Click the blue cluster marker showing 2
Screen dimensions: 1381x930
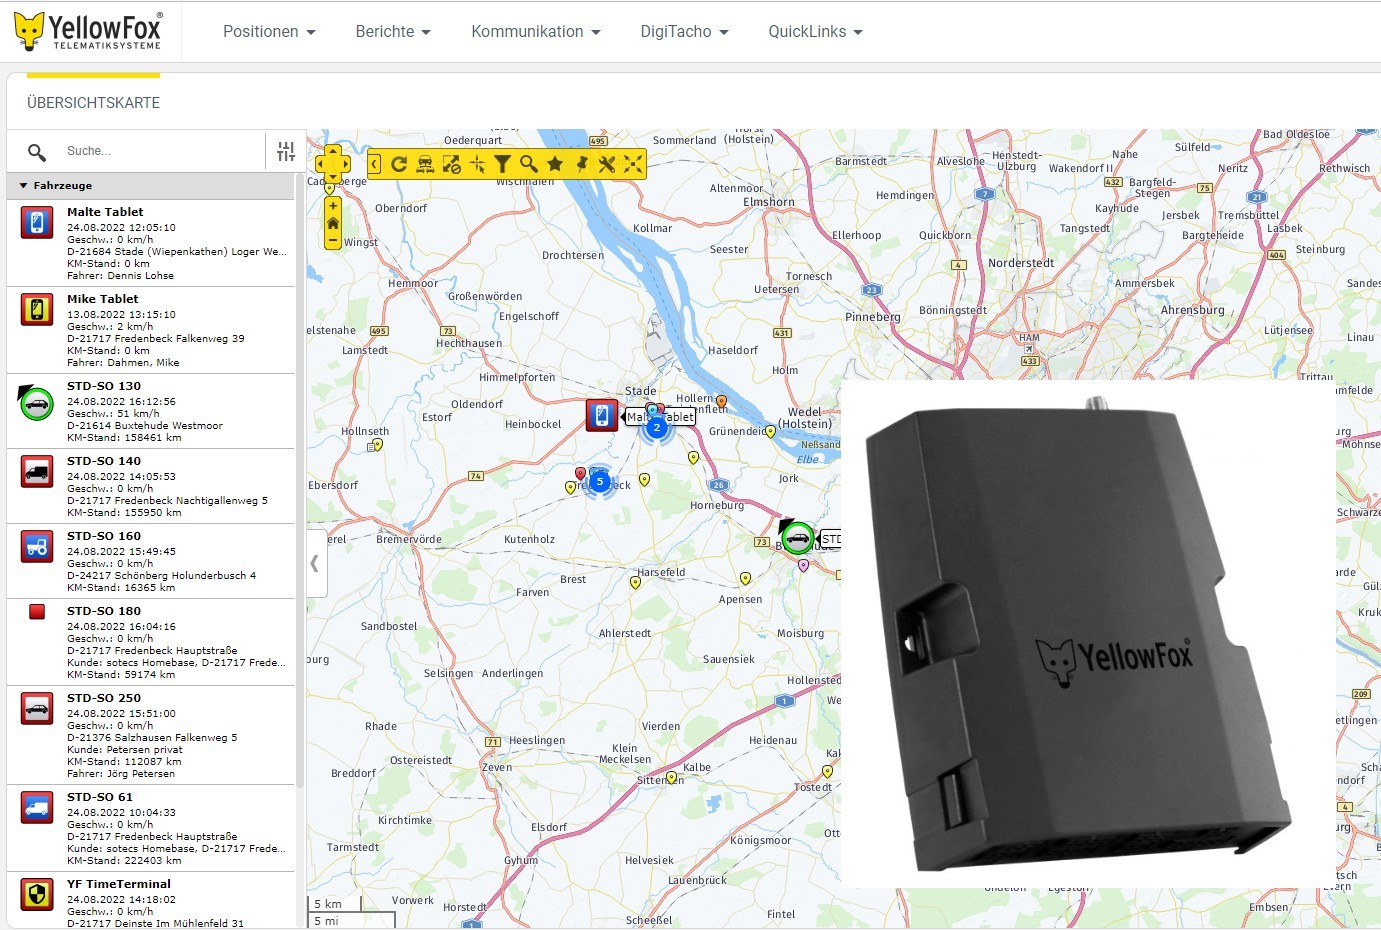coord(656,428)
